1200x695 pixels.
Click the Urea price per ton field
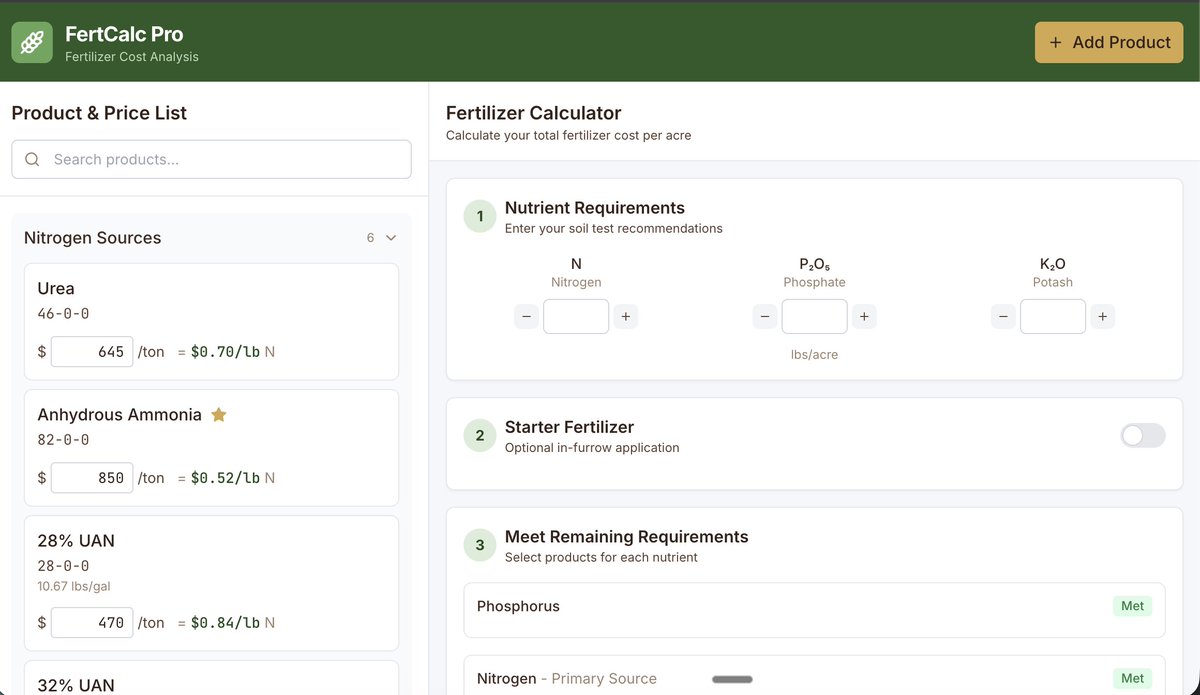92,352
